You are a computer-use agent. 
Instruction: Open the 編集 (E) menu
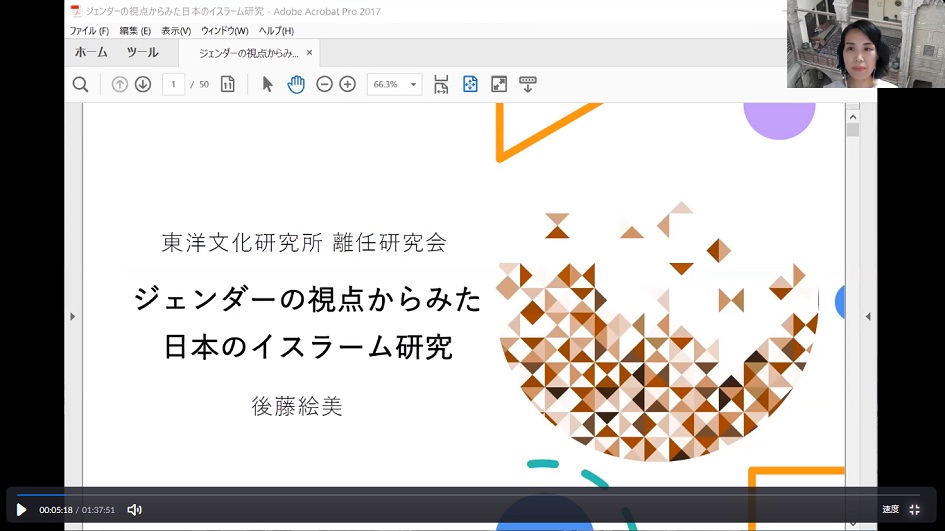[135, 31]
